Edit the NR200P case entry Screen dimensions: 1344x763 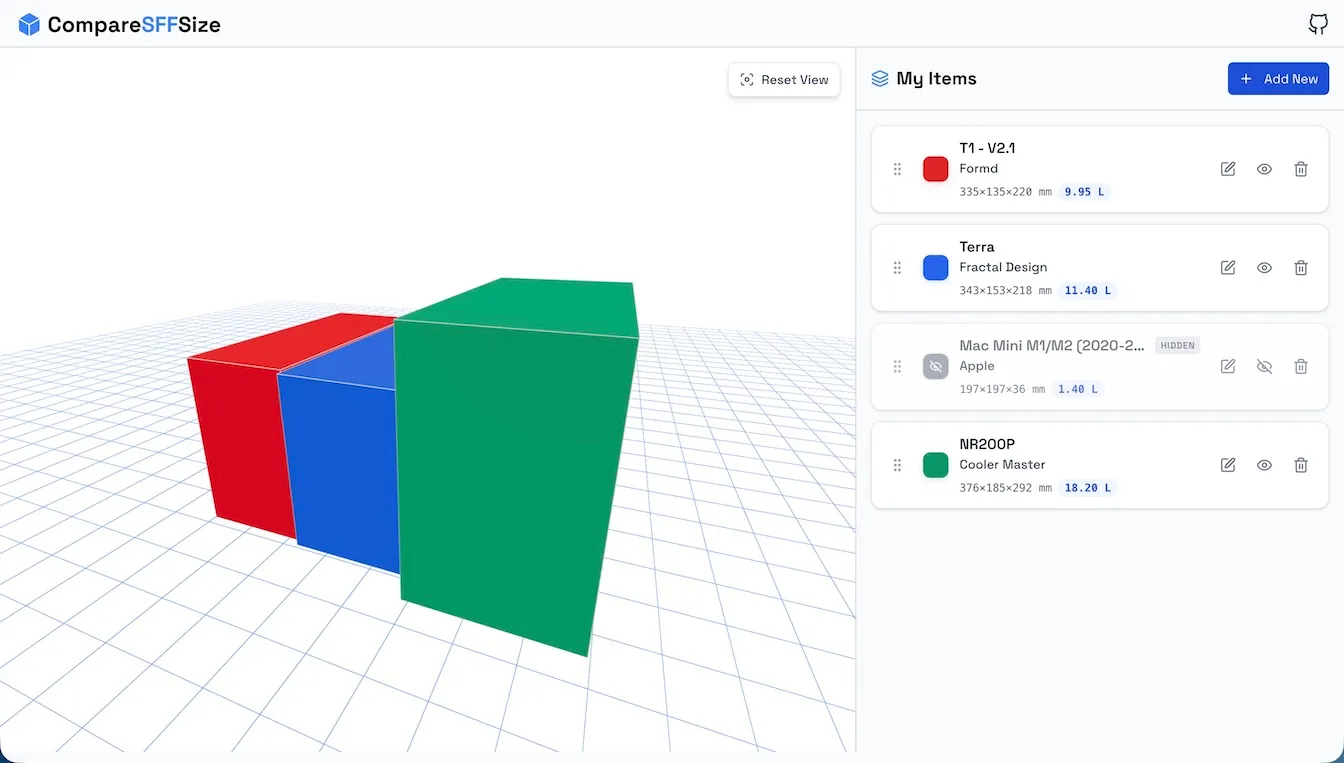coord(1228,465)
